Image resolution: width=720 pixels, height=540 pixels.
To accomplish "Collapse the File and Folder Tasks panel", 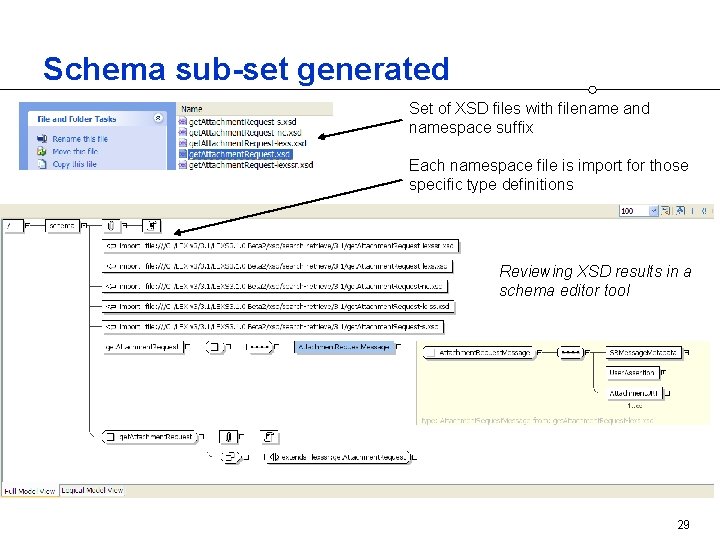I will 158,118.
